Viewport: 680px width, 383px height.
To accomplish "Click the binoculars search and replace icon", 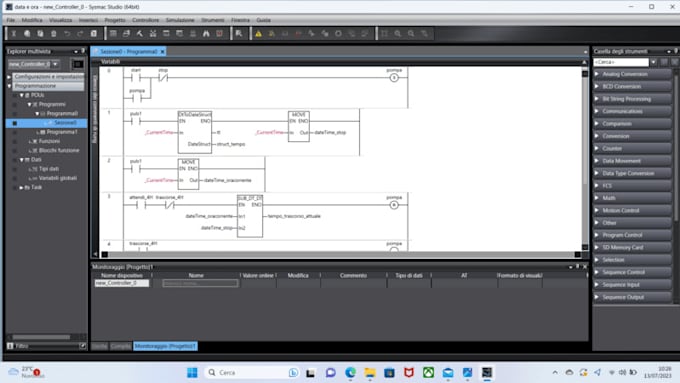I will 206,33.
